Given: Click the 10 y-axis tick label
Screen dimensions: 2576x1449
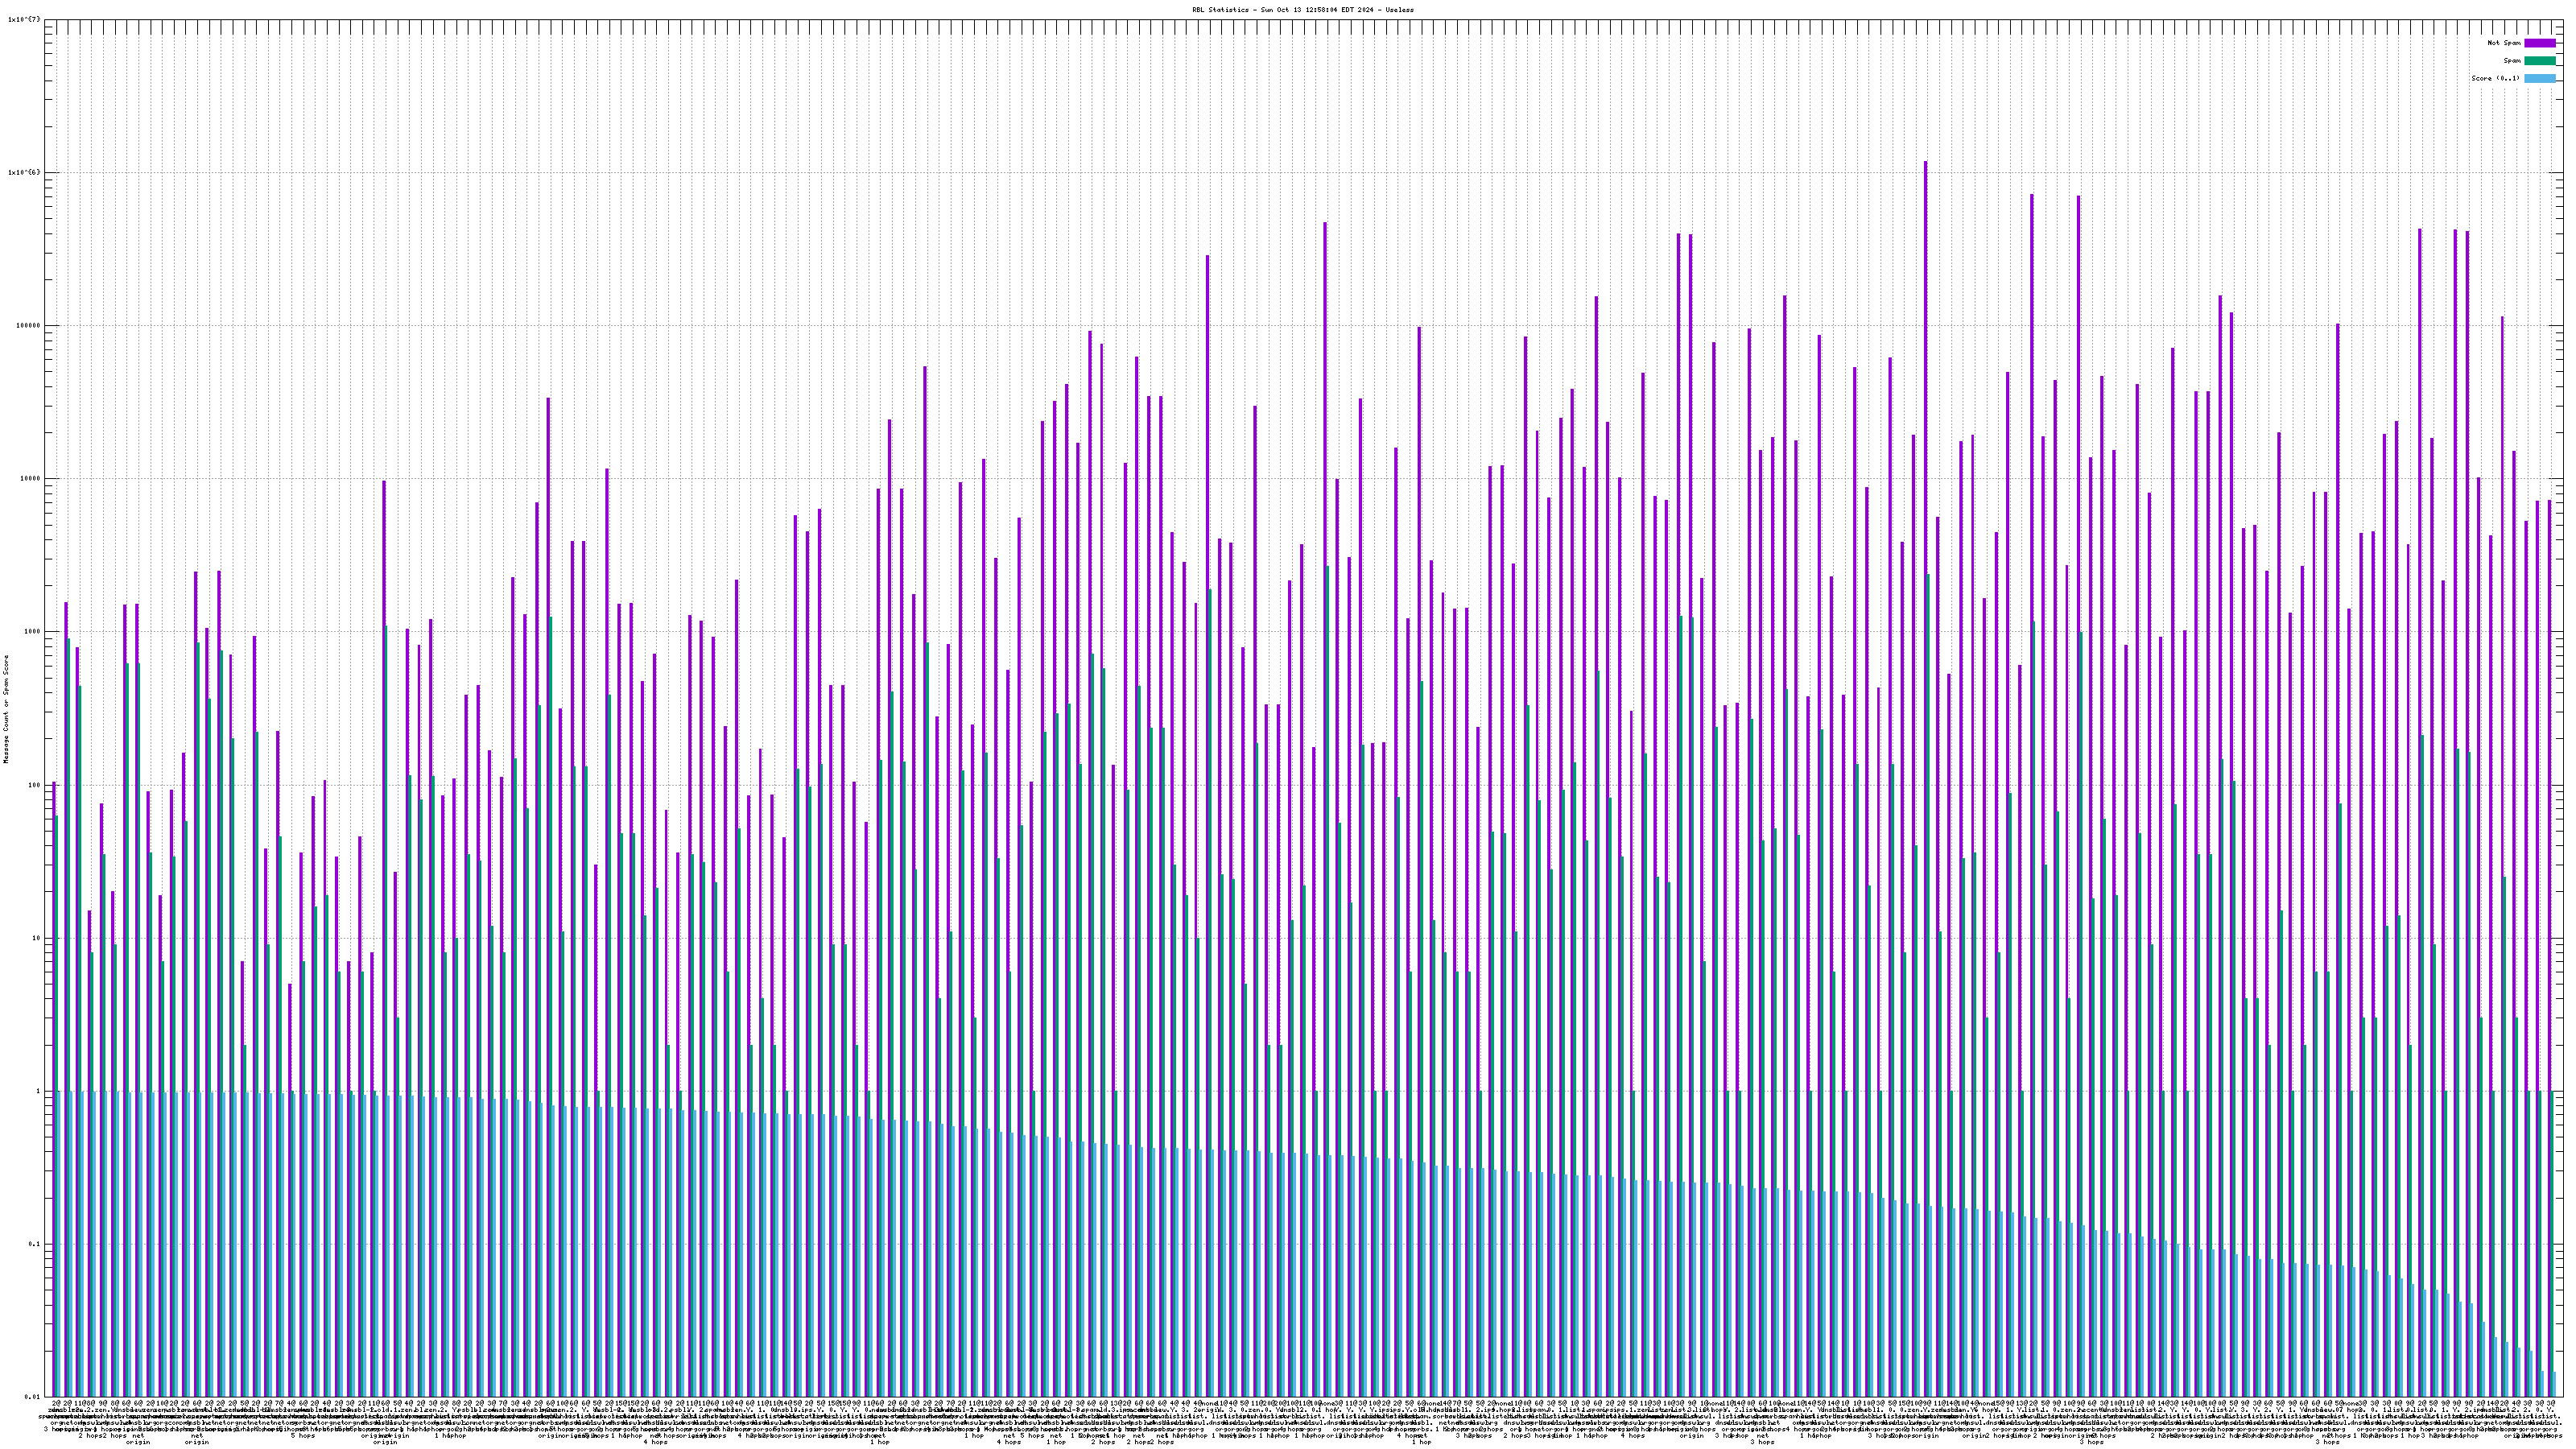Looking at the screenshot, I should [36, 938].
